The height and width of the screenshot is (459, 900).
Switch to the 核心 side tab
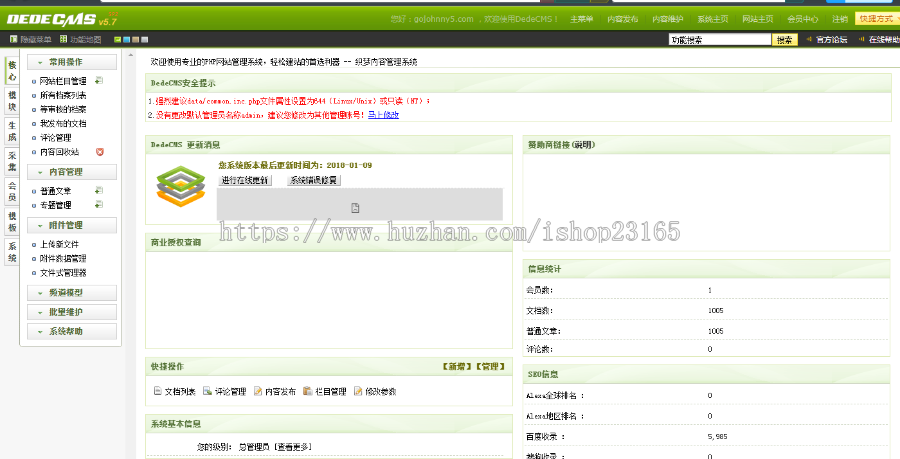click(12, 71)
